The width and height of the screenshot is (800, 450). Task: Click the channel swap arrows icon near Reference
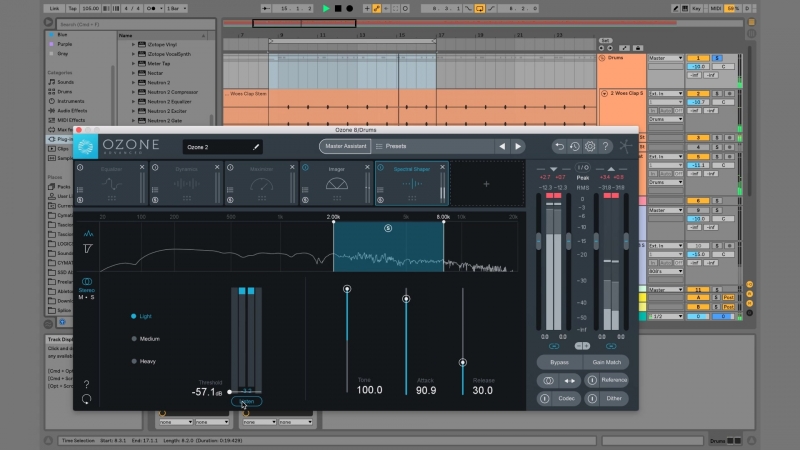click(x=569, y=381)
